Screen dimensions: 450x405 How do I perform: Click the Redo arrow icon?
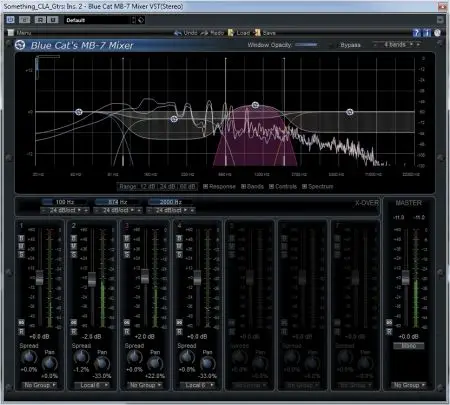pyautogui.click(x=204, y=33)
